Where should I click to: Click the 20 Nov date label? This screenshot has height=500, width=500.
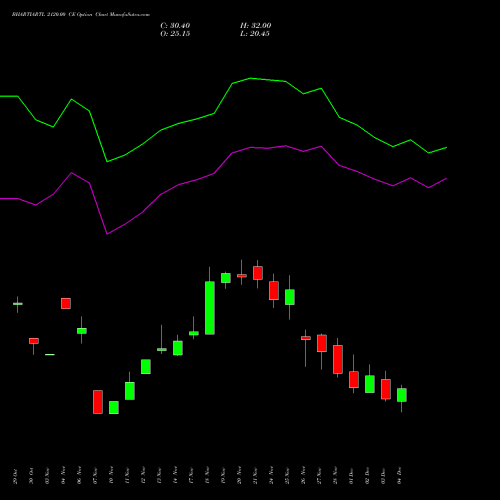click(239, 476)
